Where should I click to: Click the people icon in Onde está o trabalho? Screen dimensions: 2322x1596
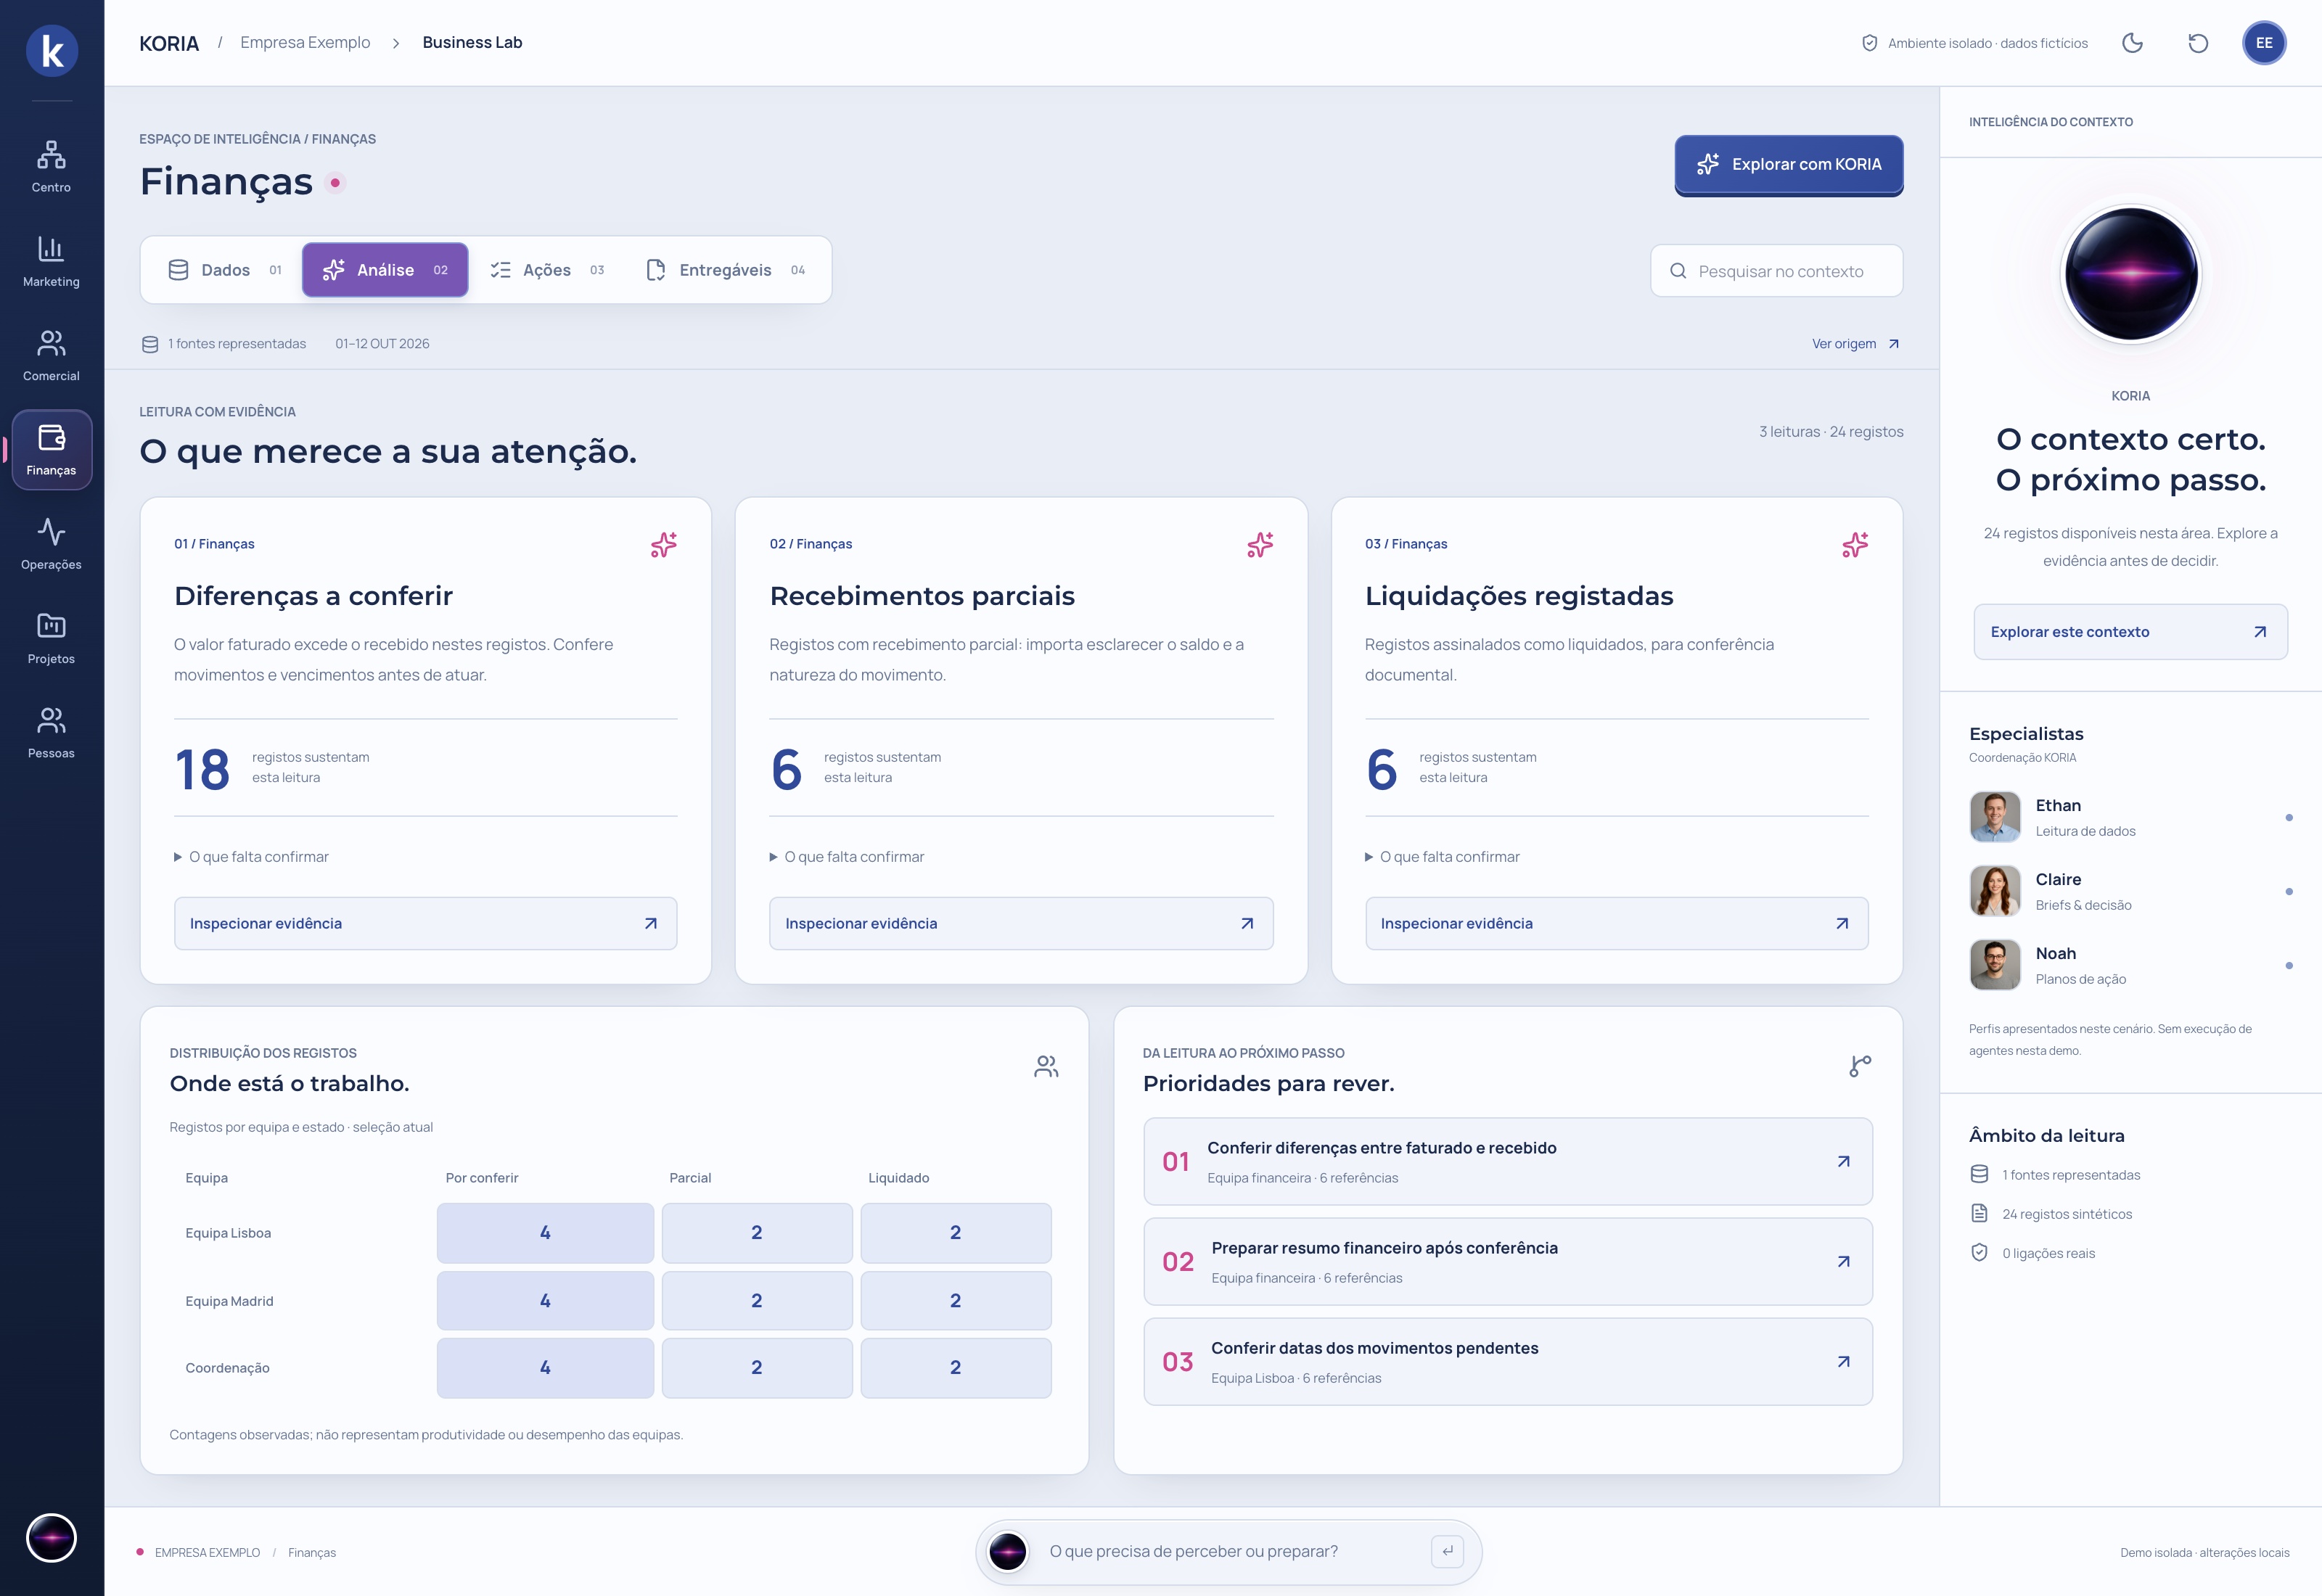click(1046, 1067)
